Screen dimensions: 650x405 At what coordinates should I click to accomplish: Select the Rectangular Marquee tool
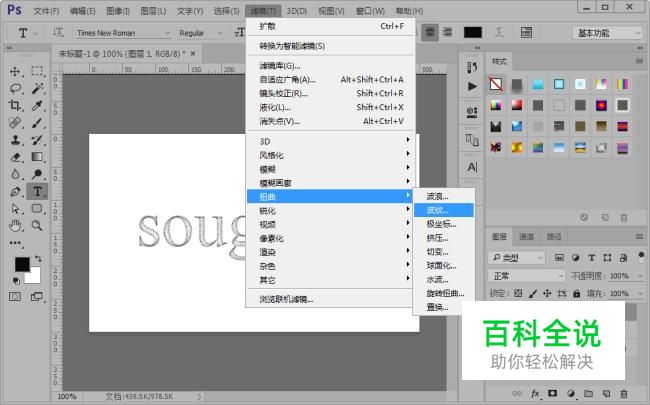37,71
